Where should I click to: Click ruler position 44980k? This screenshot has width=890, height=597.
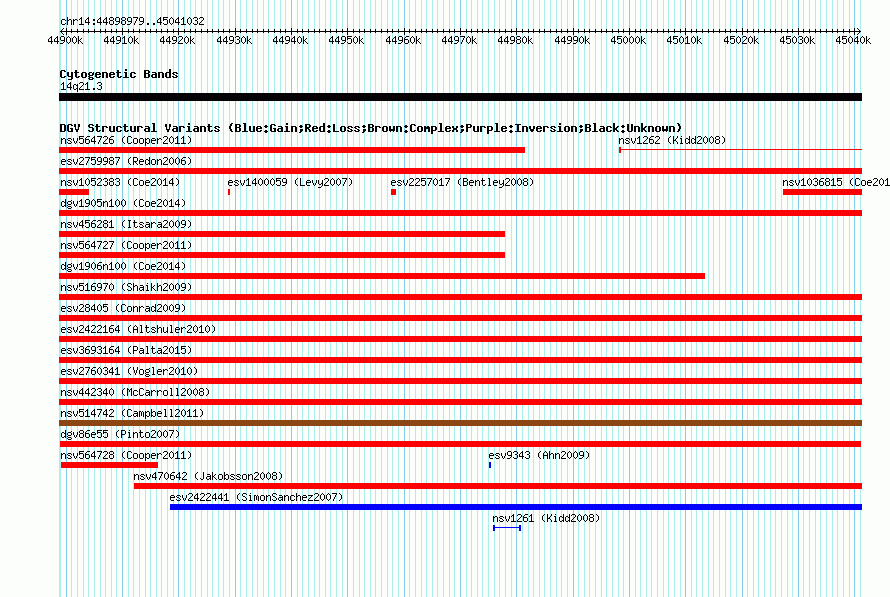coord(515,40)
